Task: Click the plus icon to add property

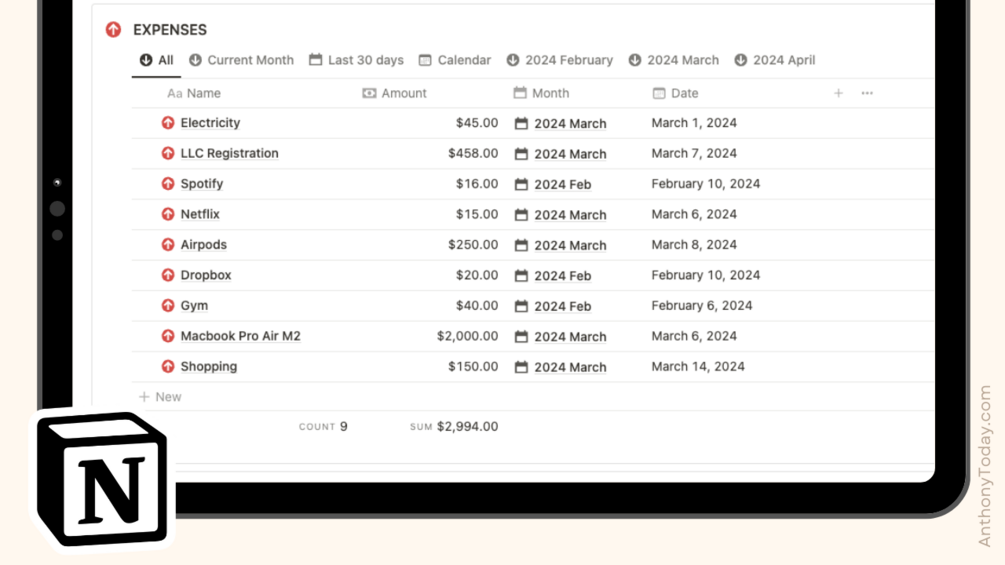Action: 838,93
